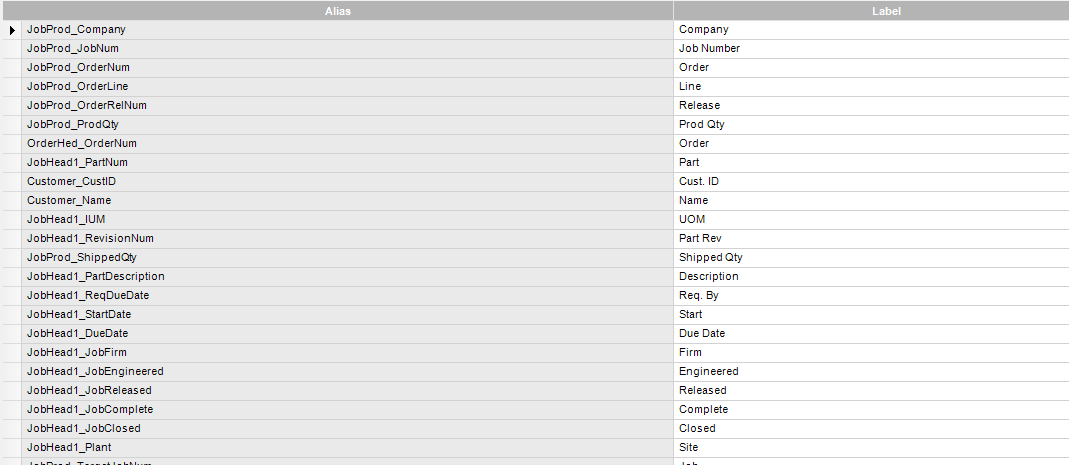Image resolution: width=1069 pixels, height=465 pixels.
Task: Select the row indicator arrow for JobProd_Company
Action: [x=12, y=30]
